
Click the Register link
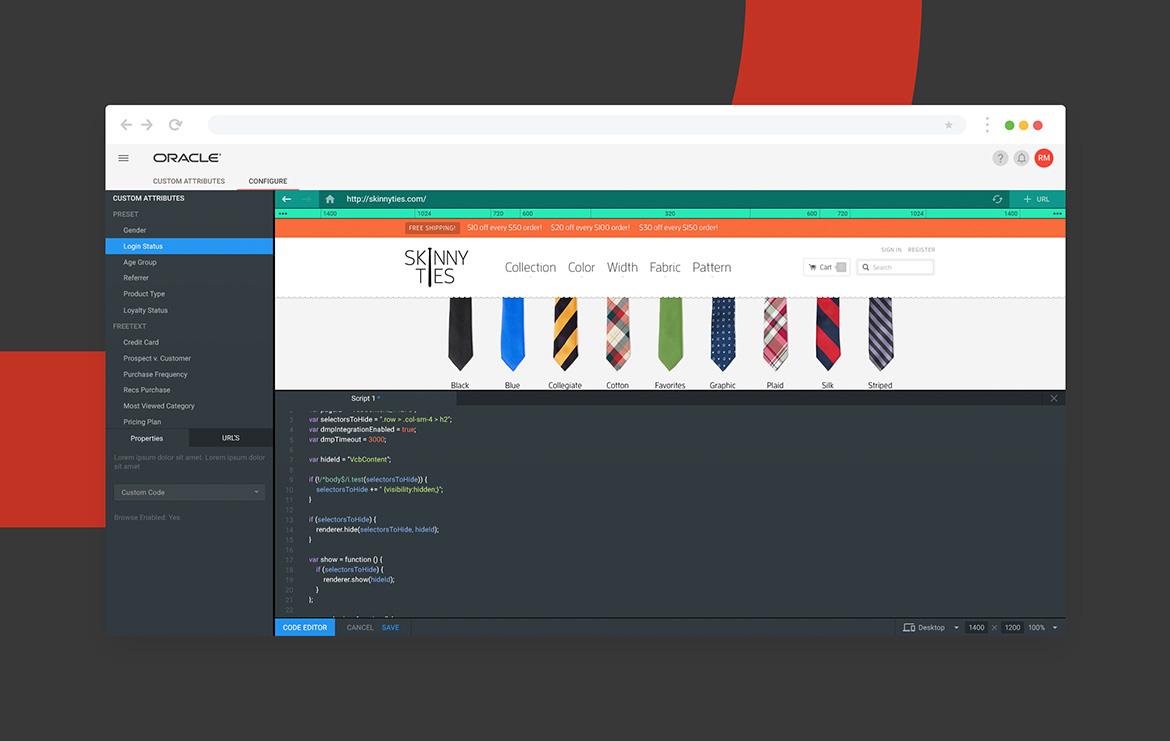point(922,250)
